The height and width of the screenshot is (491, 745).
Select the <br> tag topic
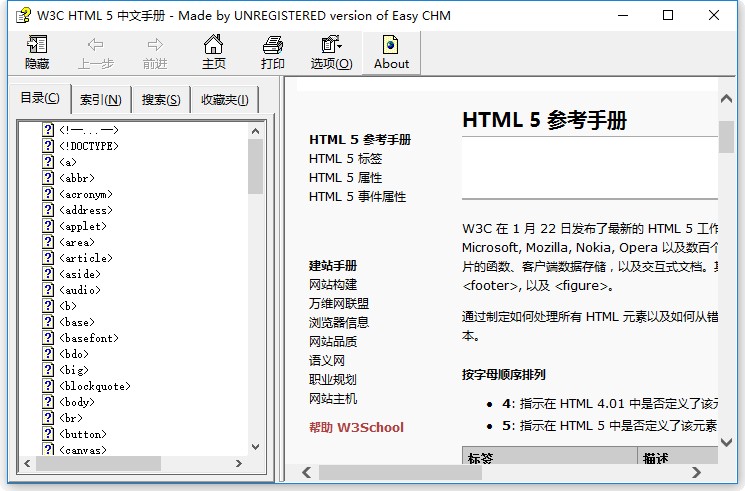tap(71, 418)
